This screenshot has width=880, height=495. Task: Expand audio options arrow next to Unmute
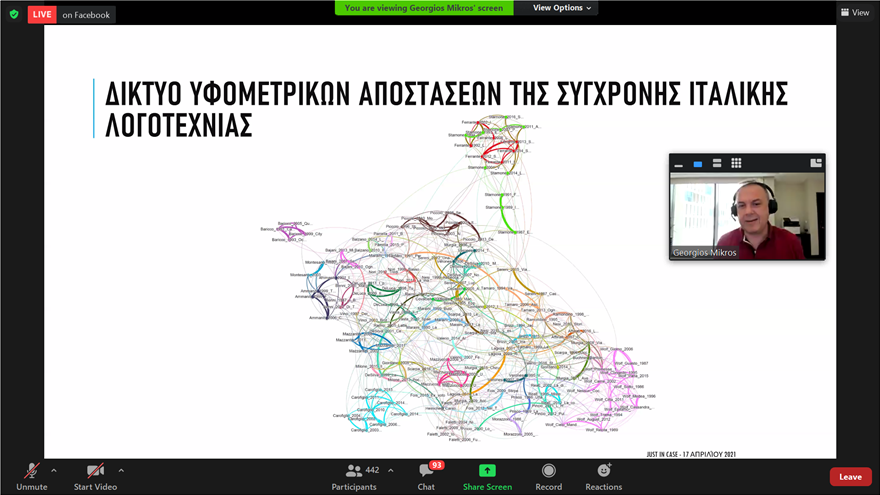pyautogui.click(x=54, y=470)
